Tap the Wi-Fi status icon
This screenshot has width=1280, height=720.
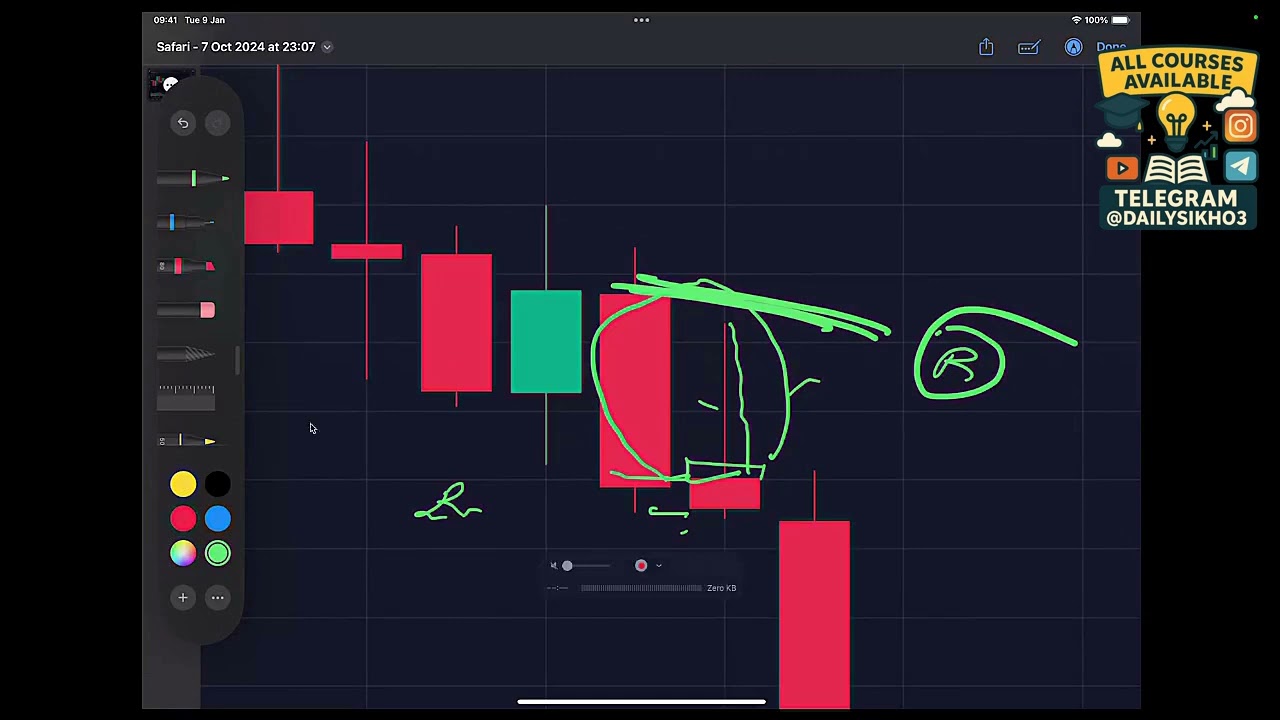pos(1076,20)
